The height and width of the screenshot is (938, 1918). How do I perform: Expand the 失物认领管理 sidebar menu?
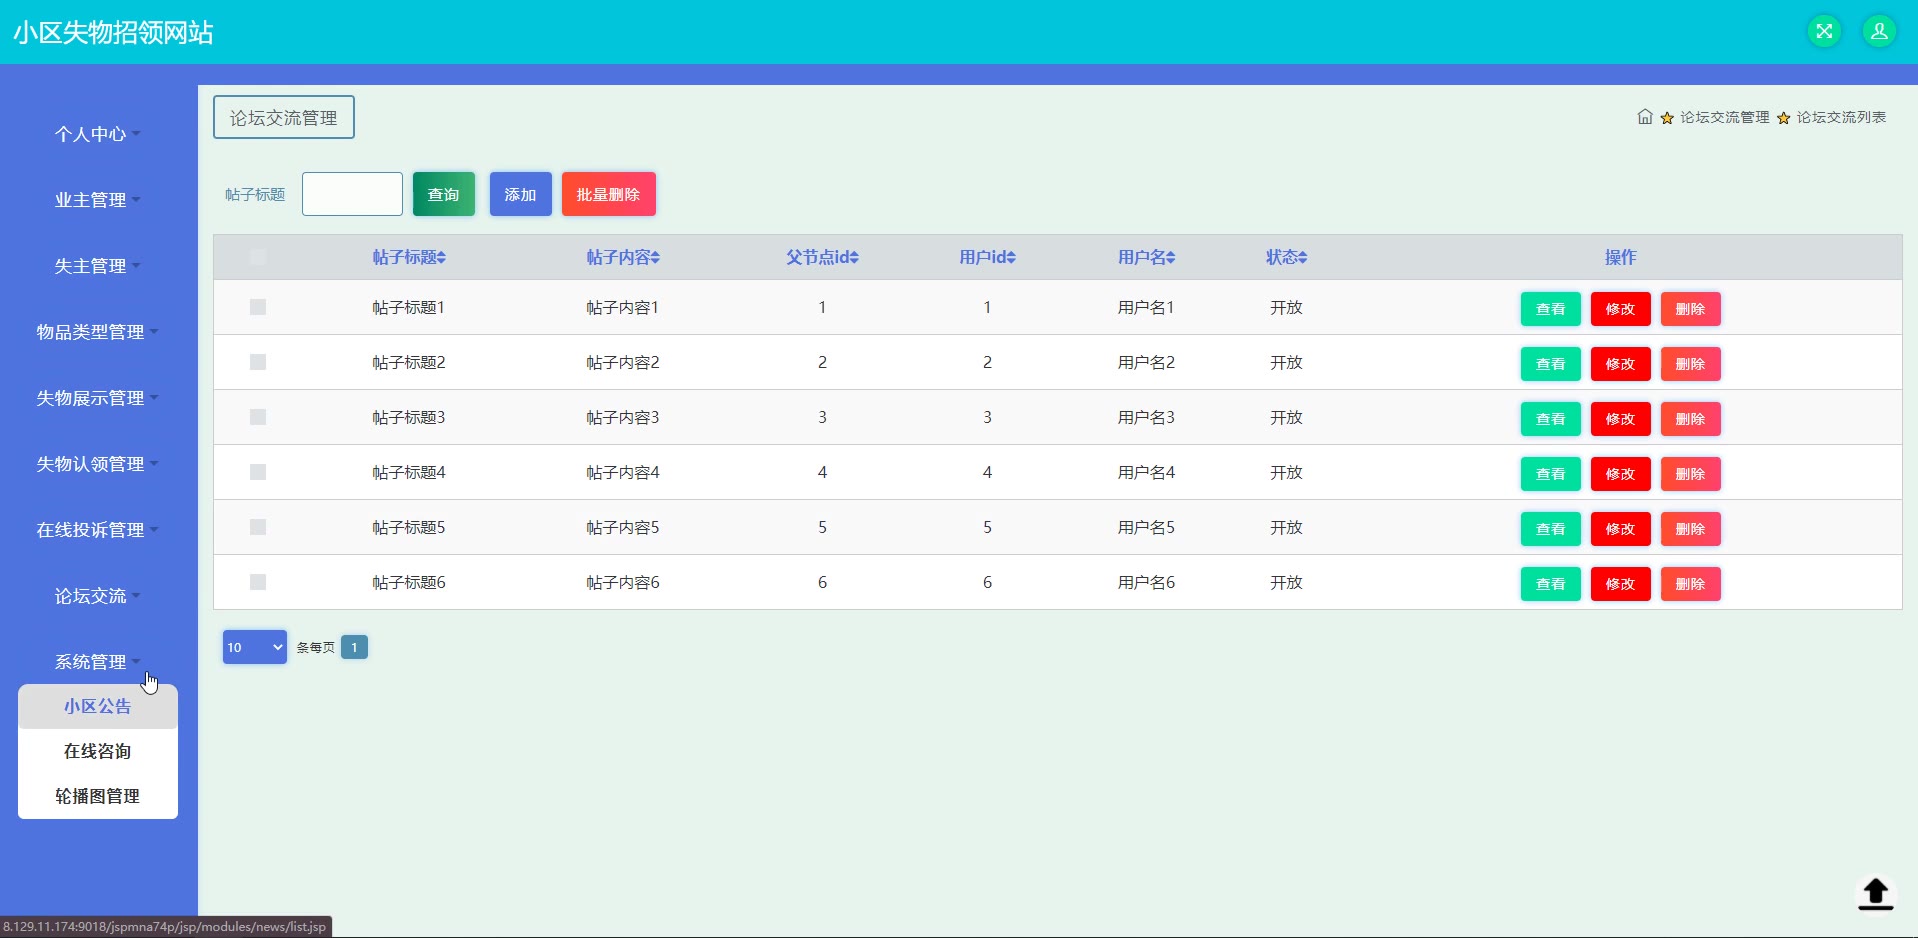tap(98, 464)
